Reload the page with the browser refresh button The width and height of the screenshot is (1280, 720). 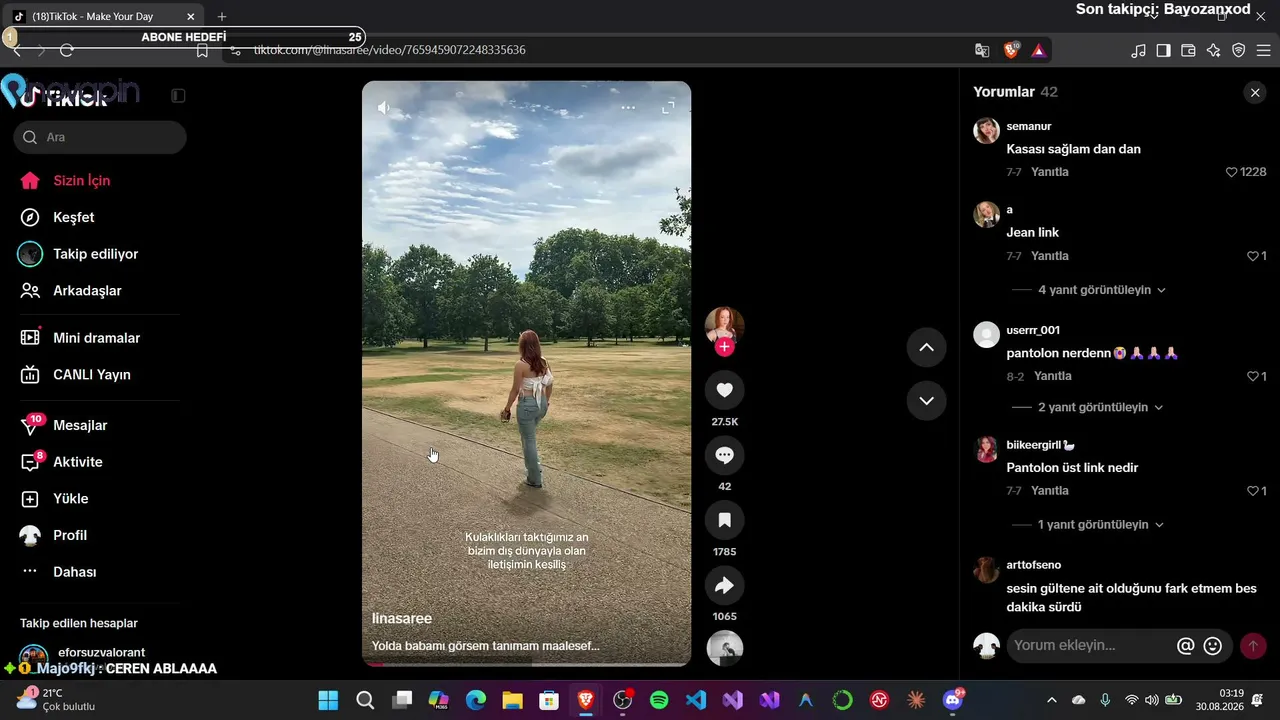coord(67,50)
